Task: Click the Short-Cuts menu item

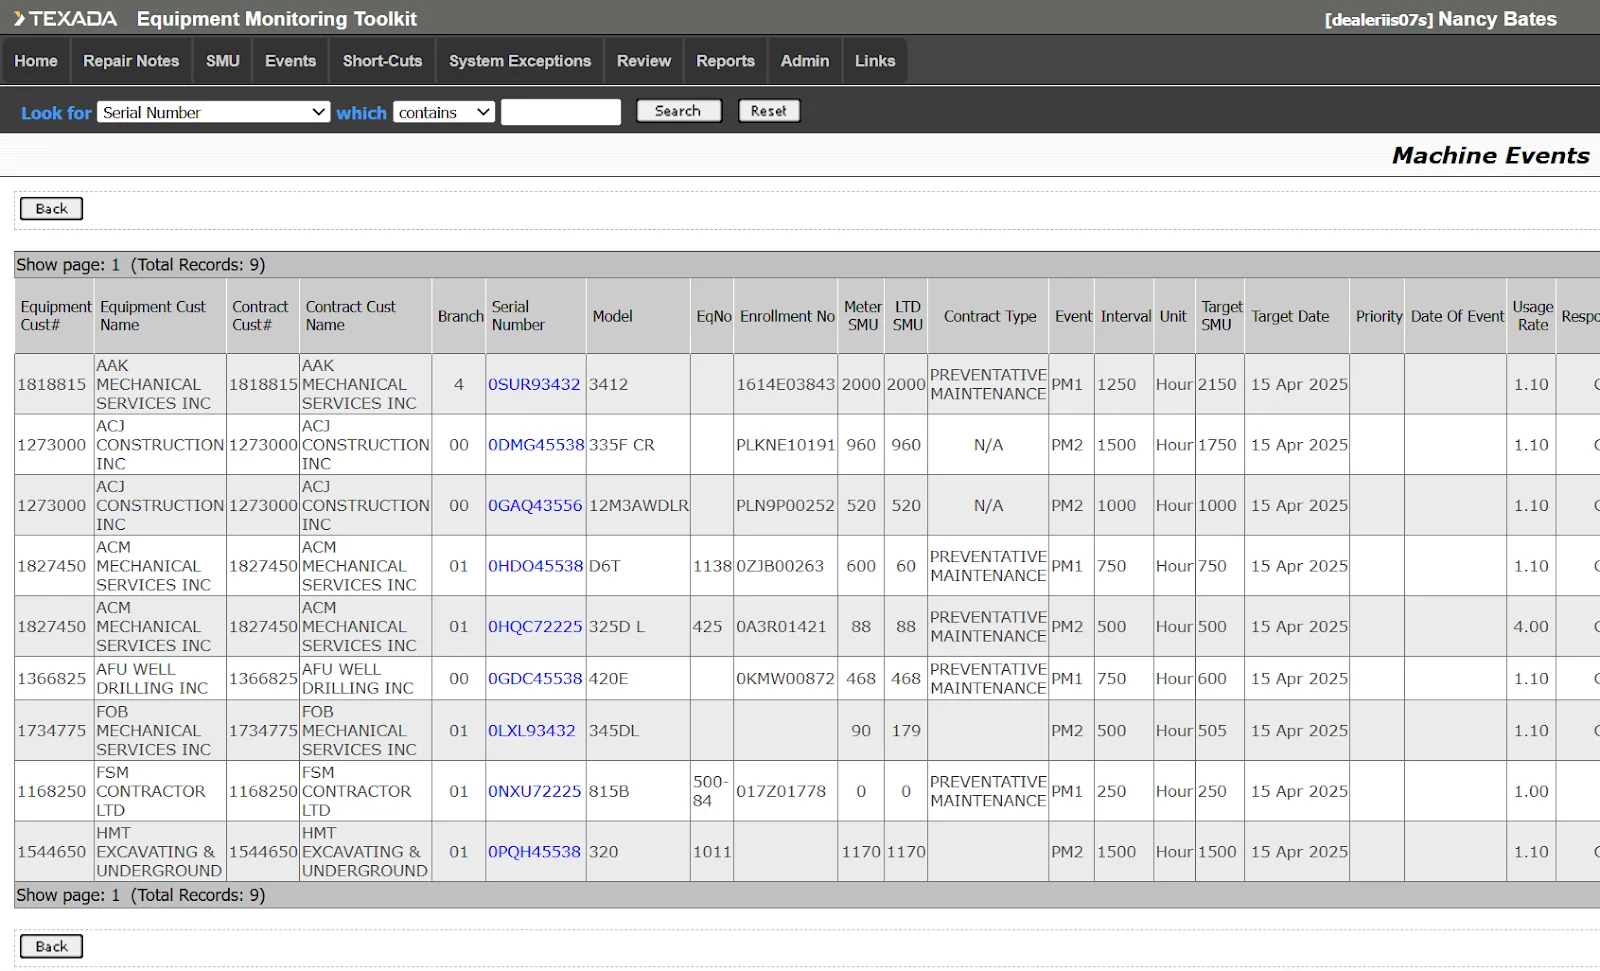Action: 382,61
